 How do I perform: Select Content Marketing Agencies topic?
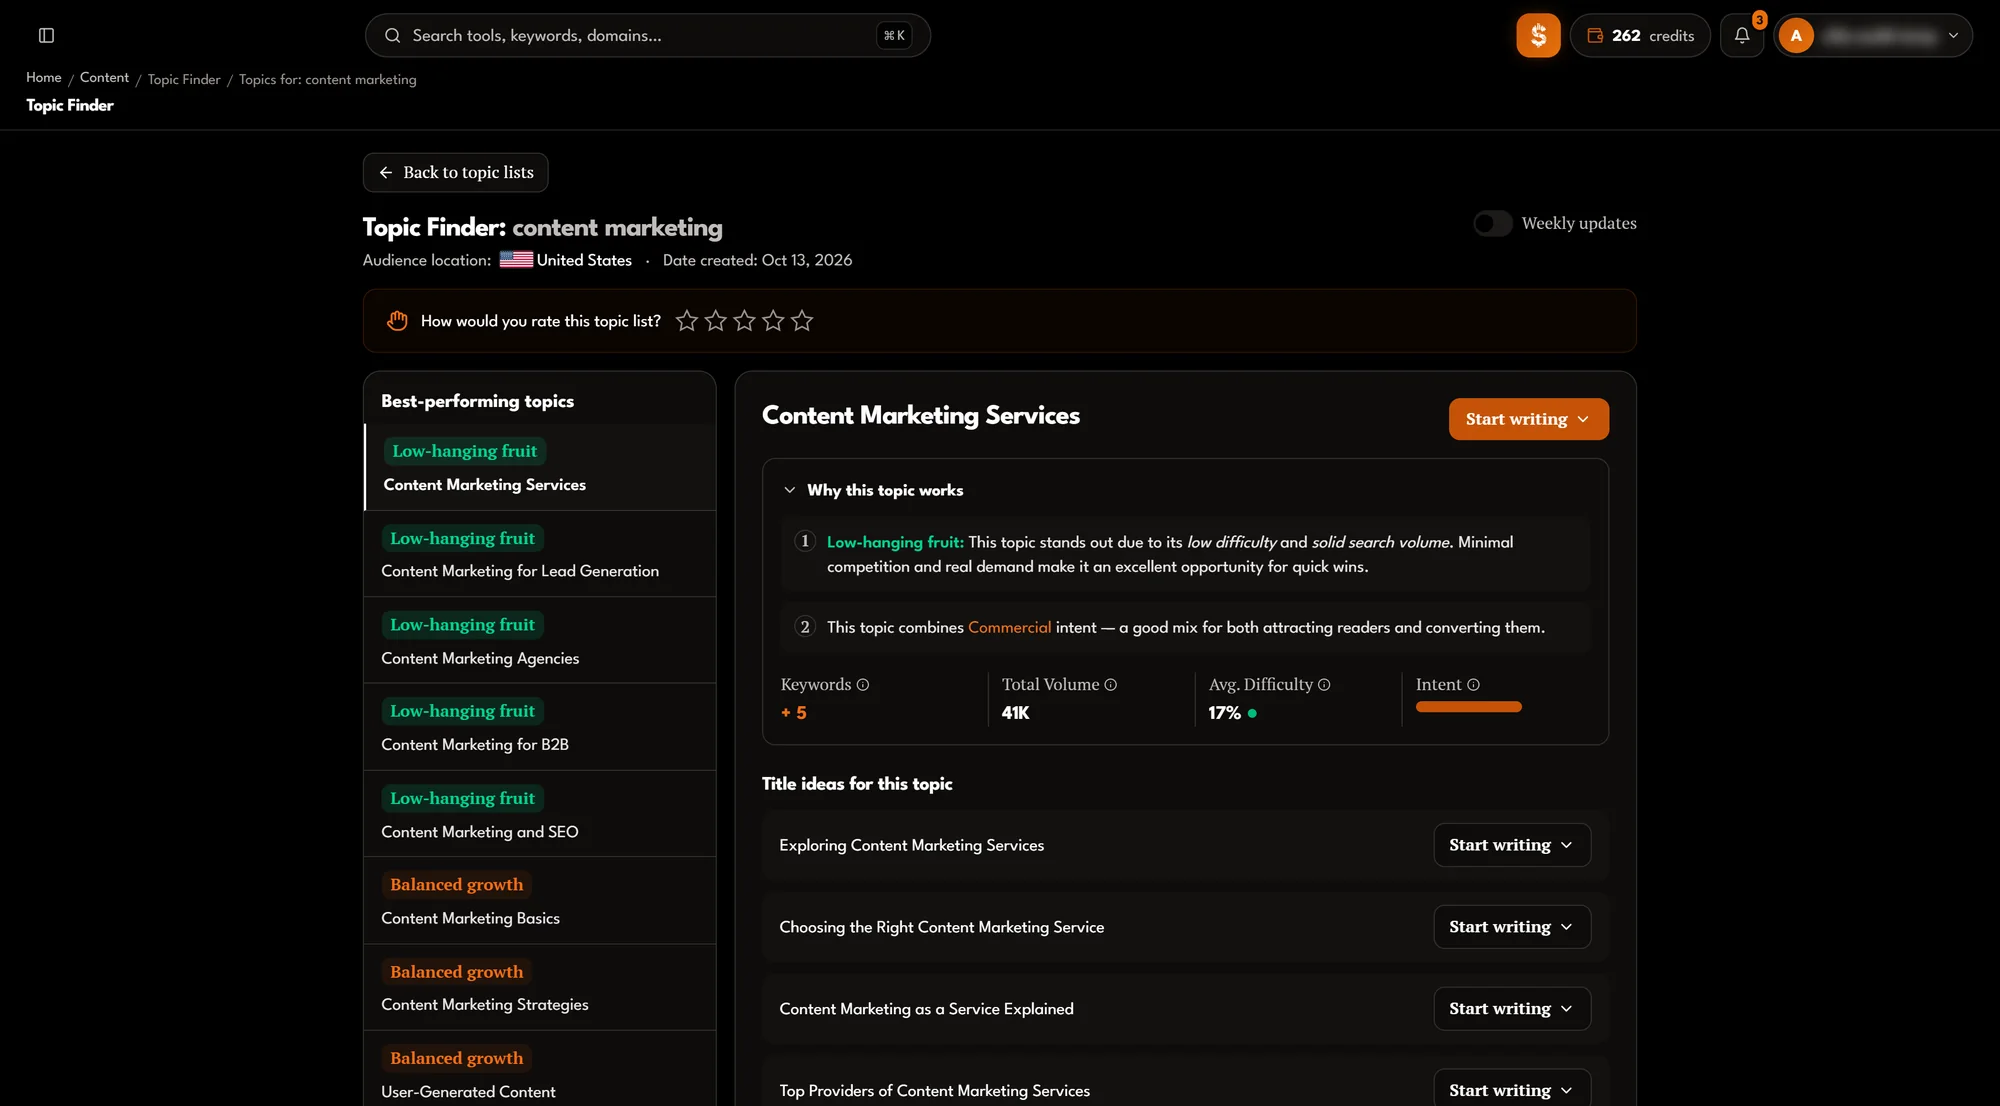pyautogui.click(x=540, y=640)
